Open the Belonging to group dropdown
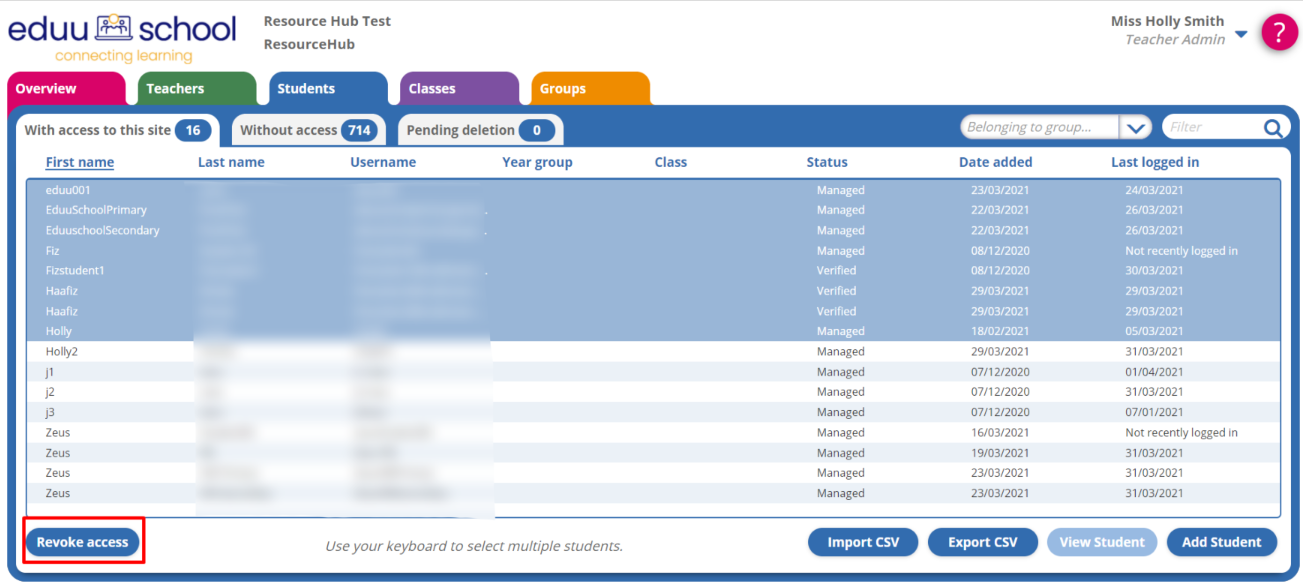Screen dimensions: 1303x582 click(1135, 128)
